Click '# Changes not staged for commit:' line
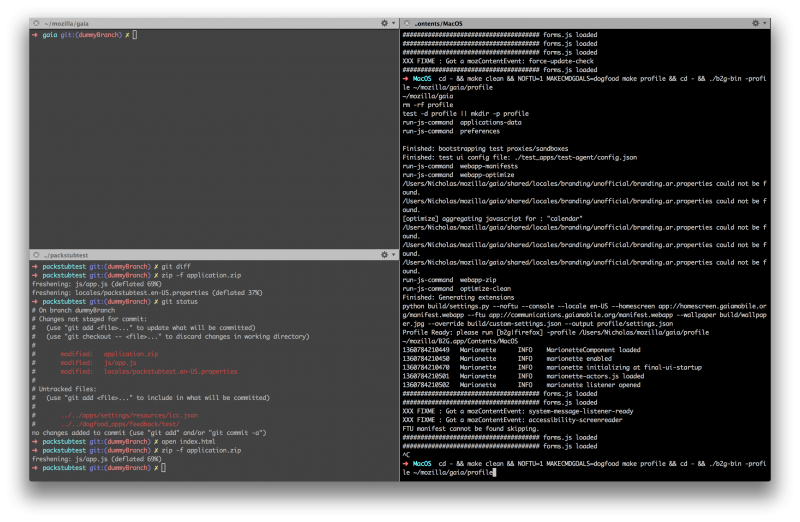Screen dimensions: 800x522 click(89, 319)
